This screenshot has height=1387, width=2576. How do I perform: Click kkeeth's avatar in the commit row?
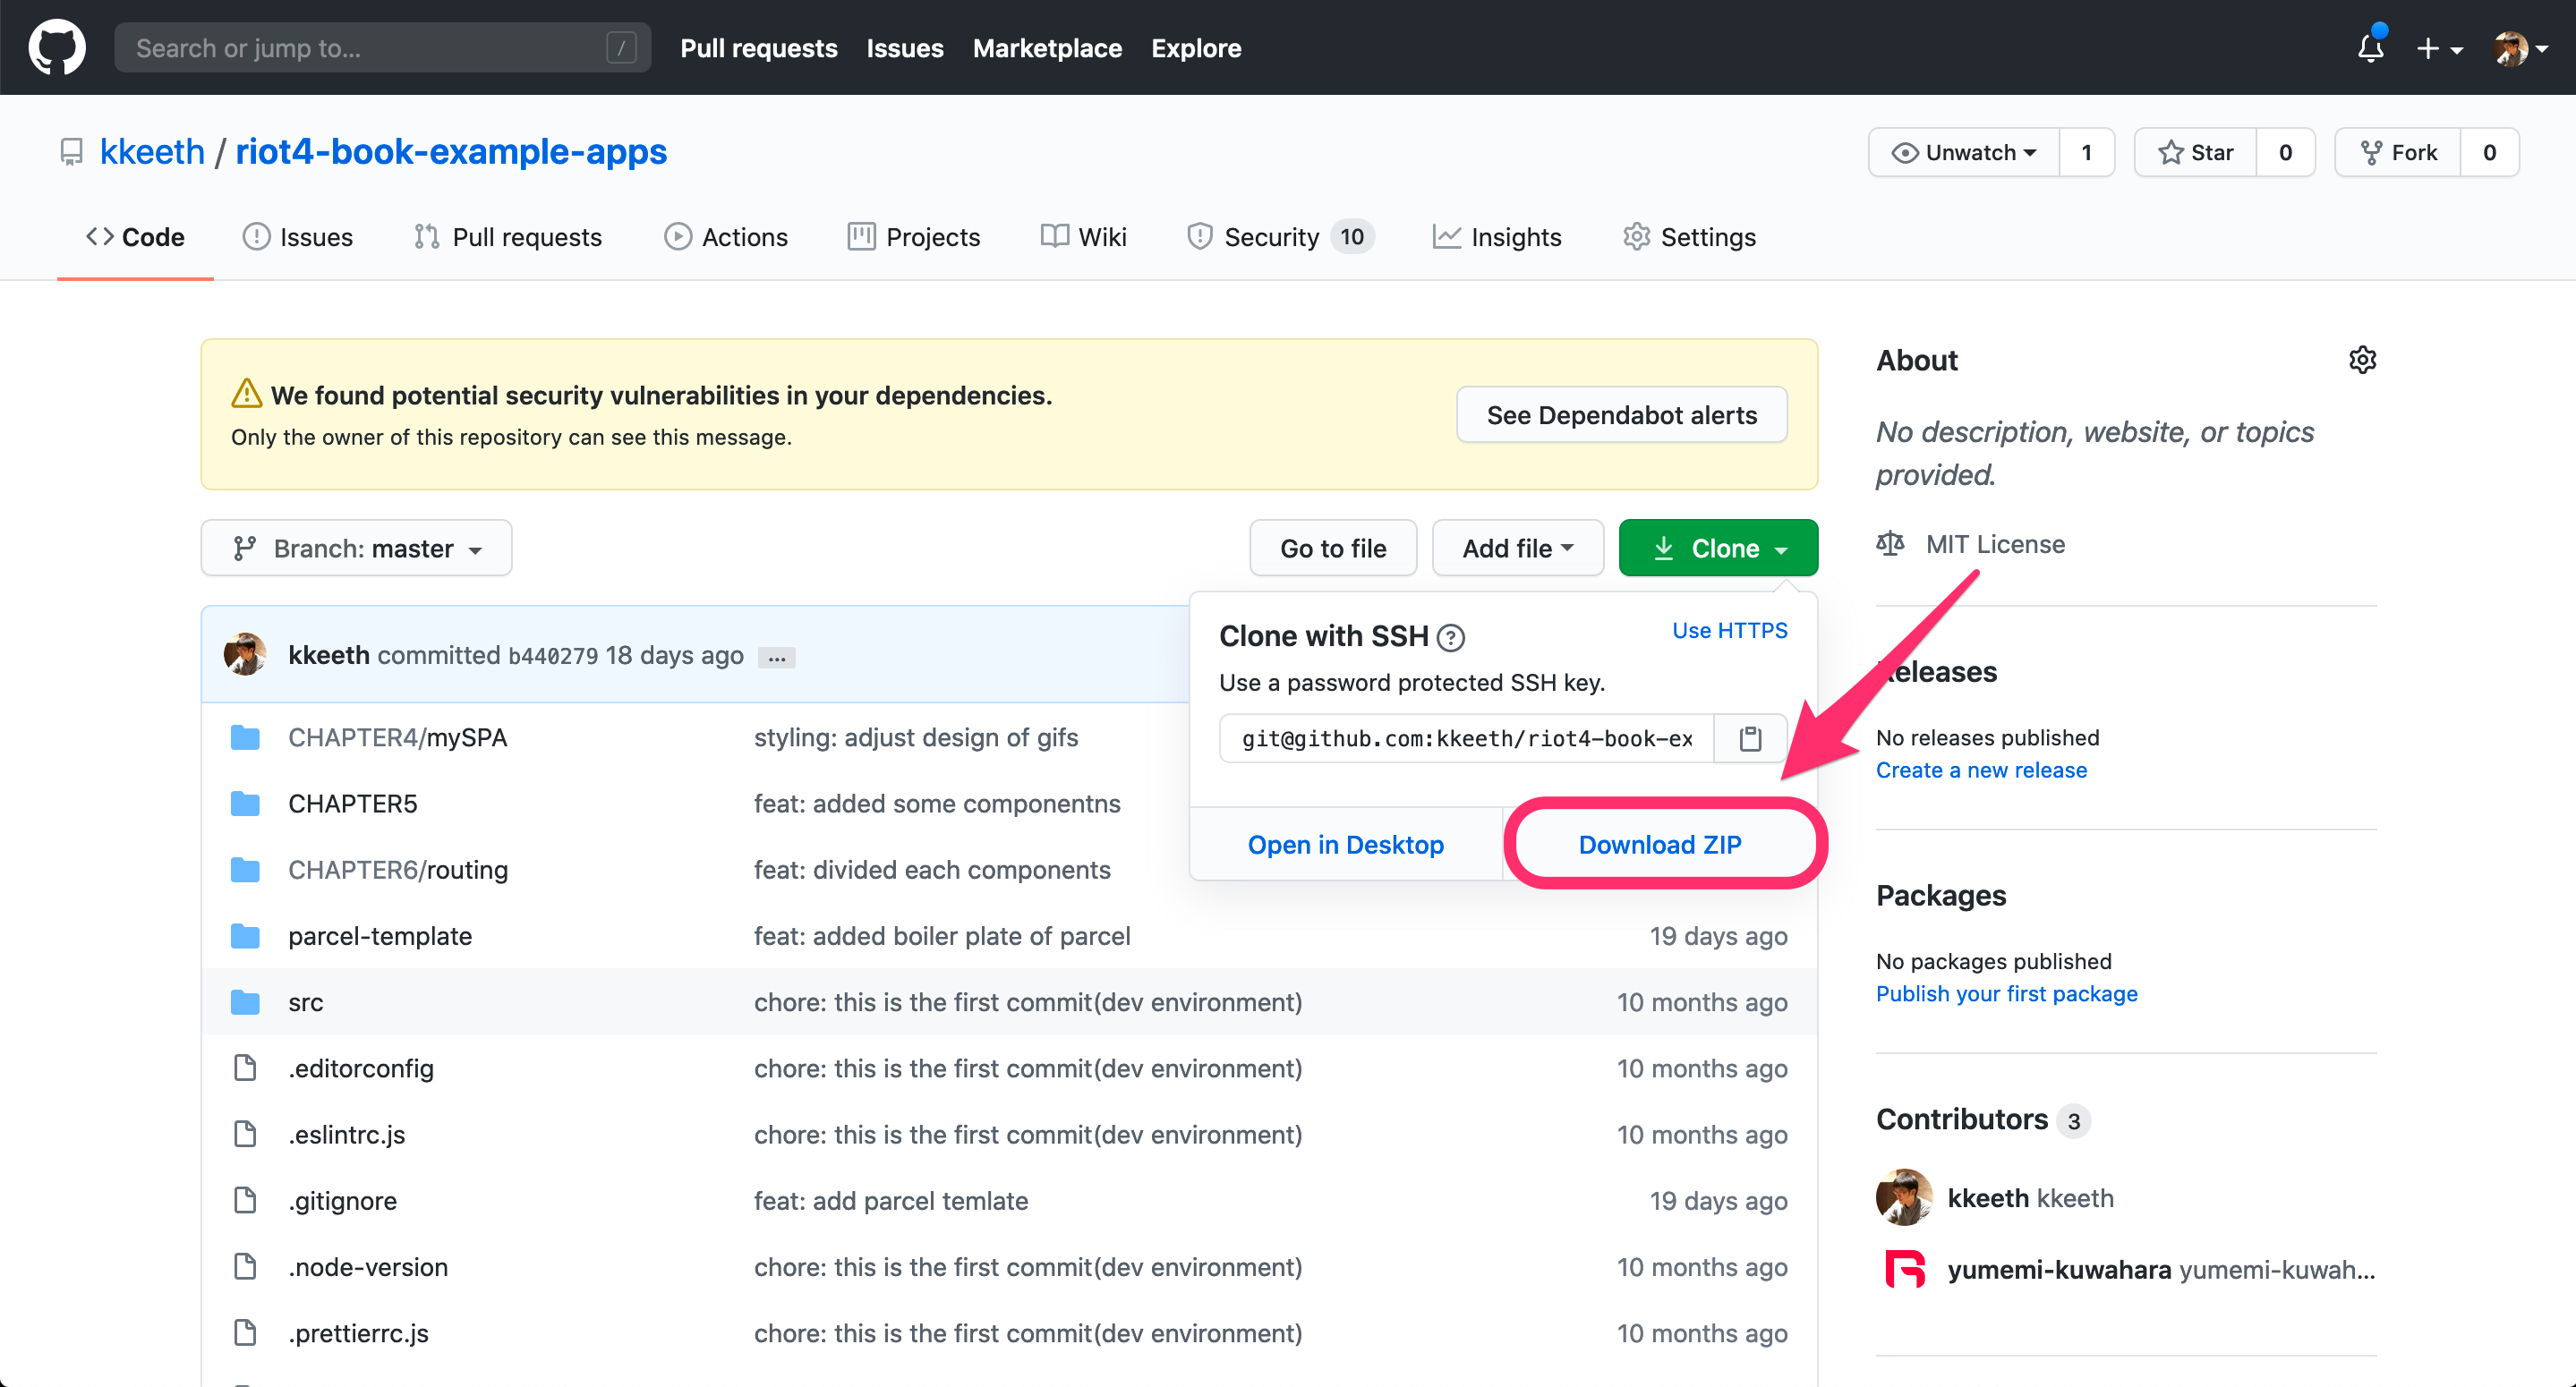tap(245, 654)
